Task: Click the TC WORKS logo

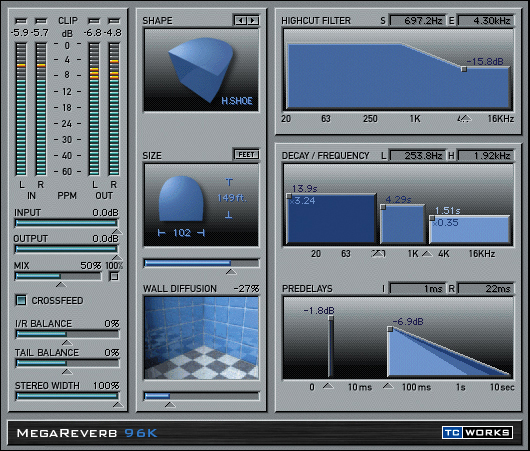Action: point(477,432)
